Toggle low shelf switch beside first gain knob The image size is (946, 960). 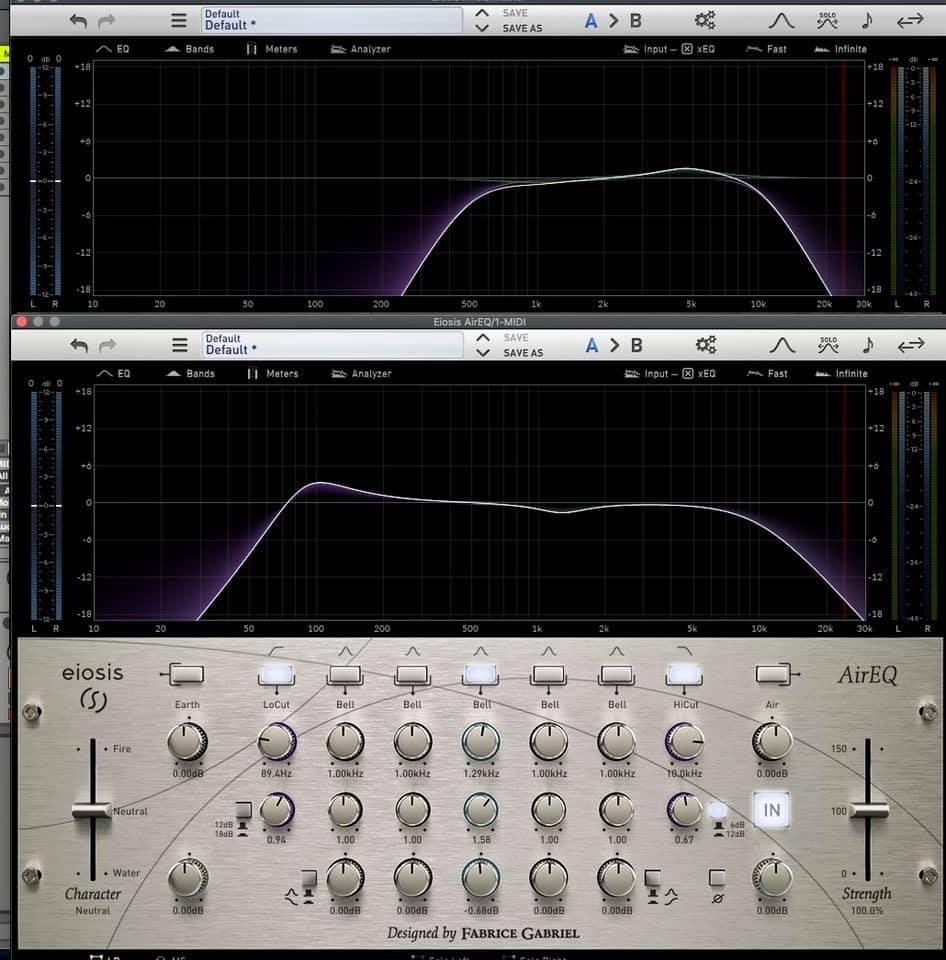[308, 879]
